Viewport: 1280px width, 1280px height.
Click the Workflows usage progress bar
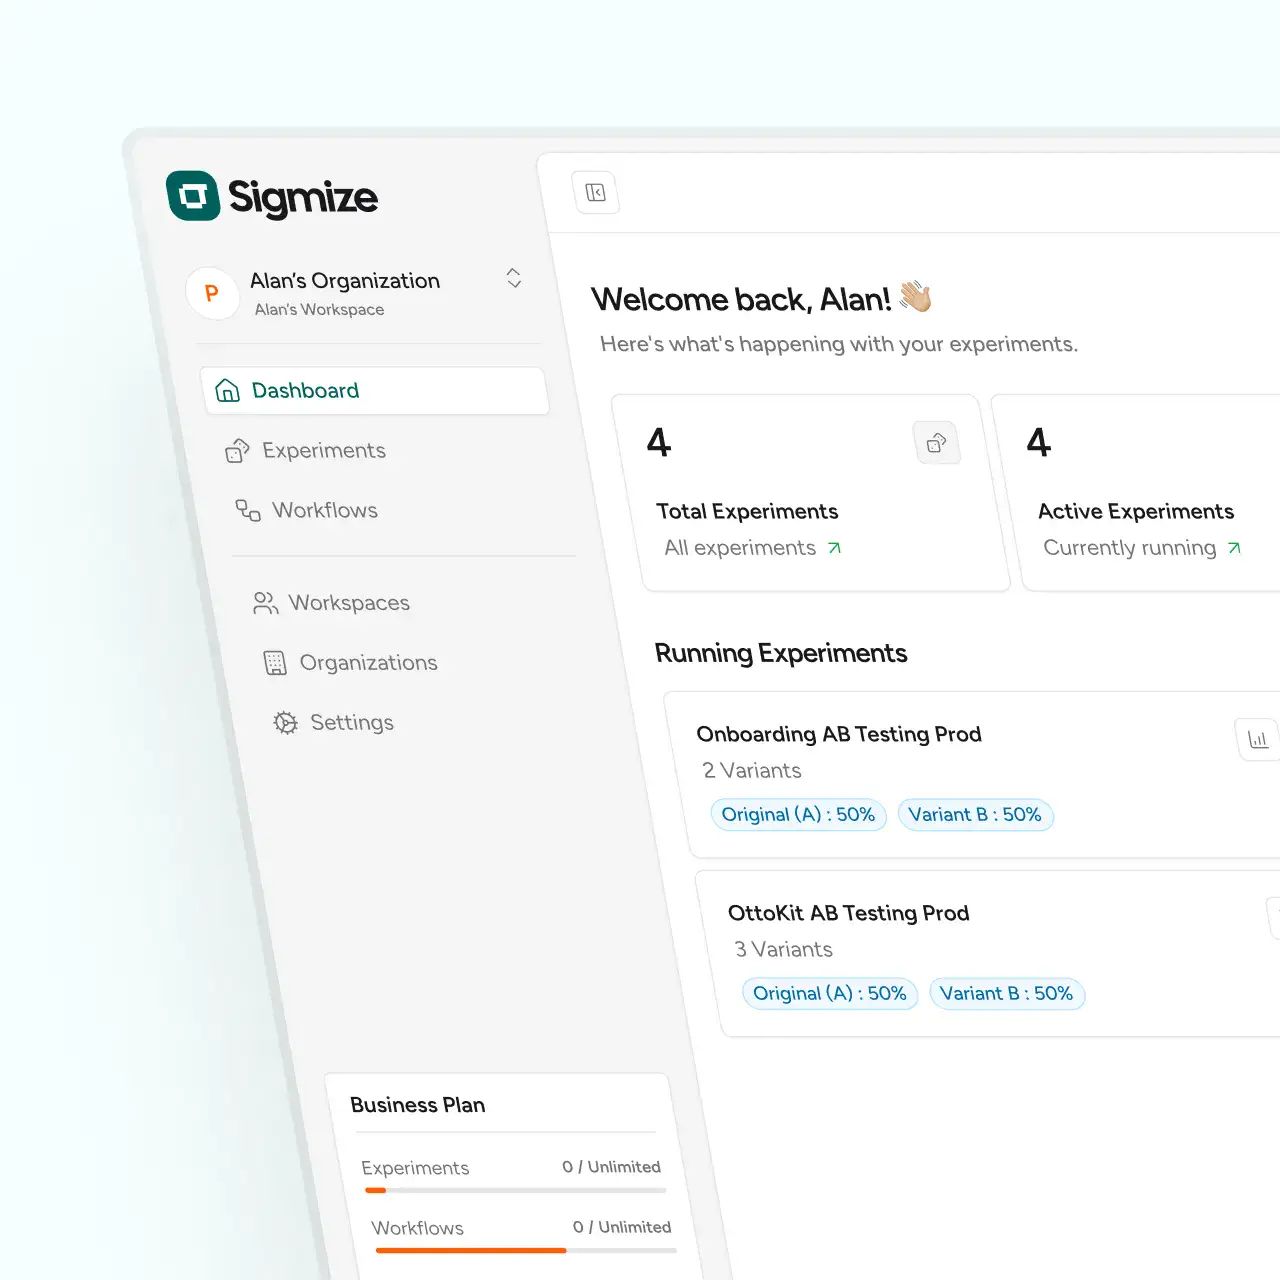tap(526, 1250)
